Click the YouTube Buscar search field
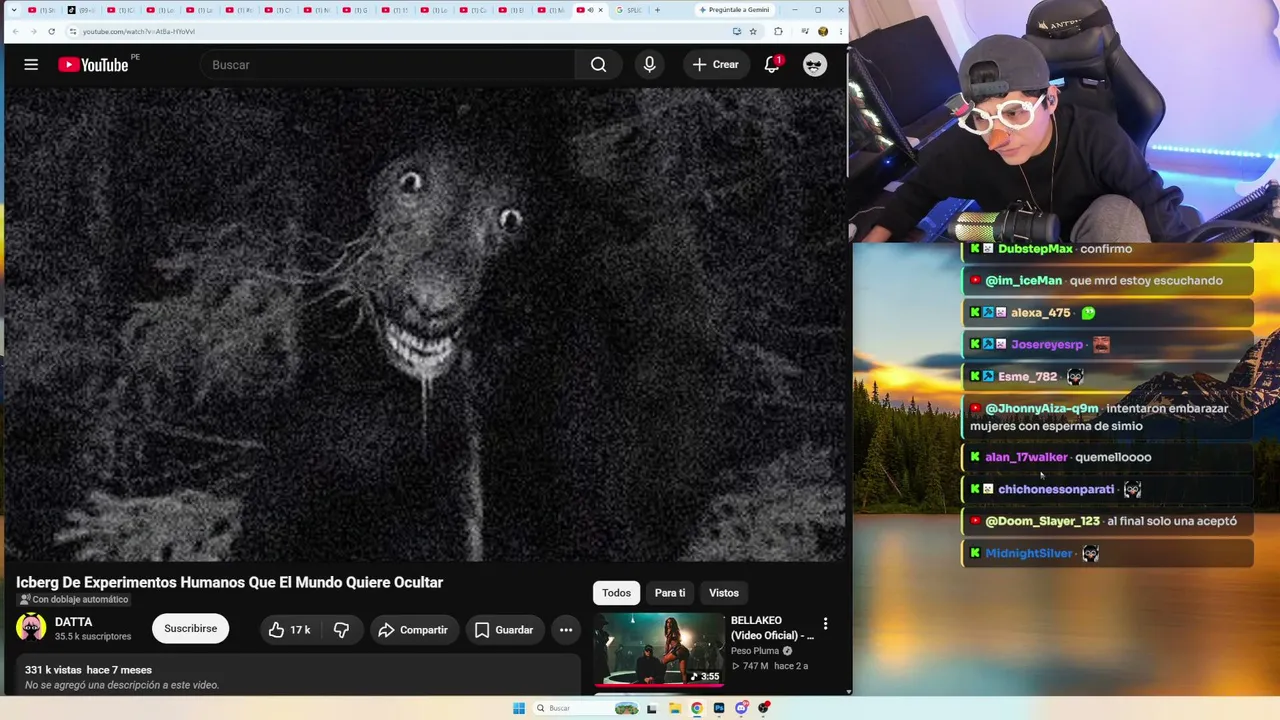1280x720 pixels. coord(388,65)
